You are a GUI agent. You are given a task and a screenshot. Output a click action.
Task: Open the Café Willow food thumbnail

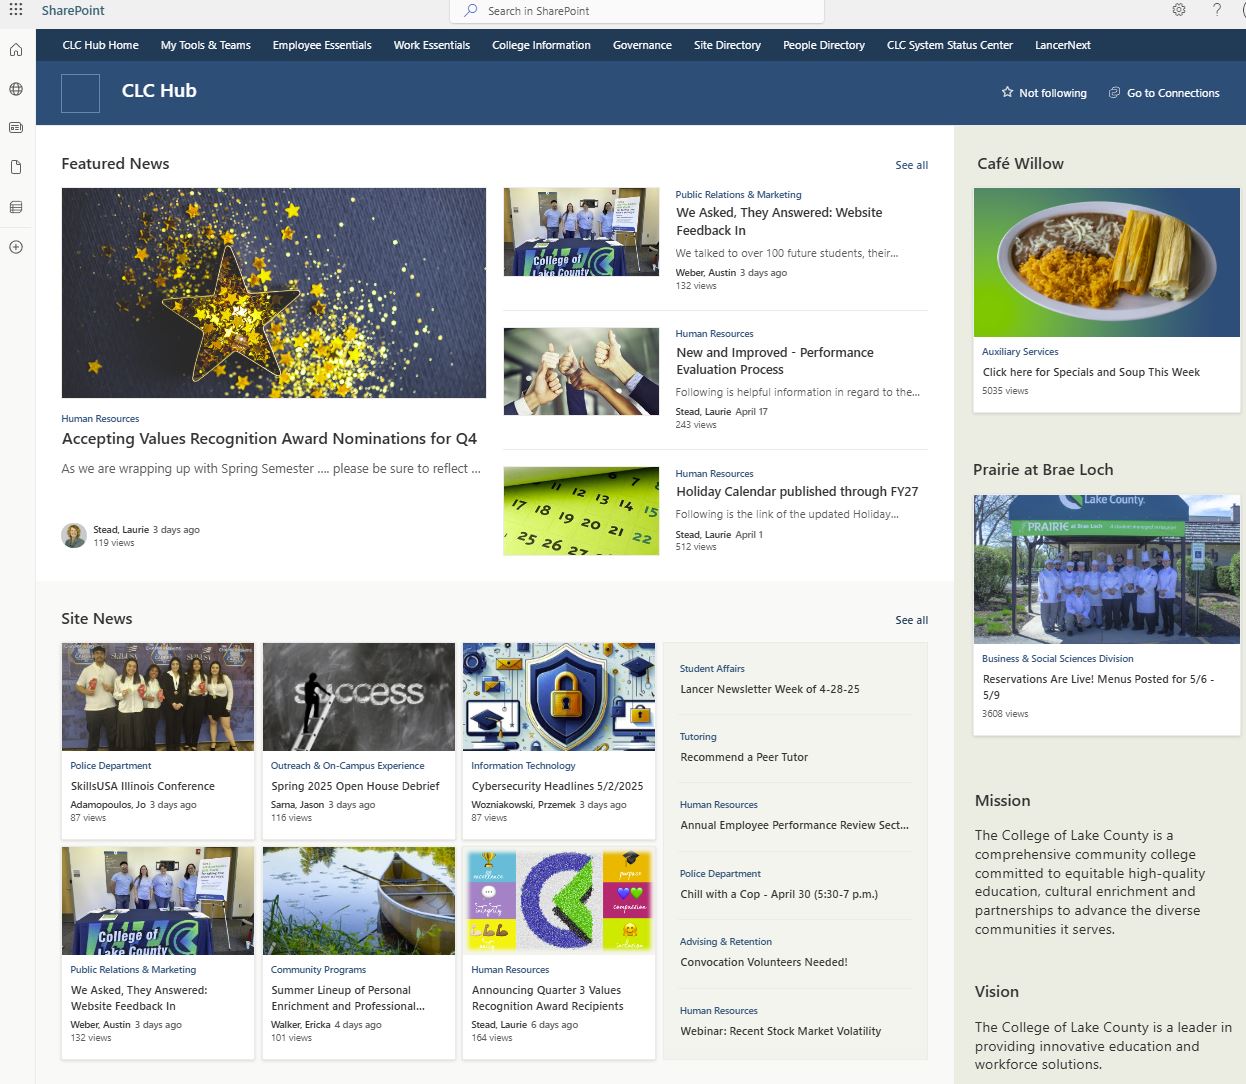(1106, 262)
